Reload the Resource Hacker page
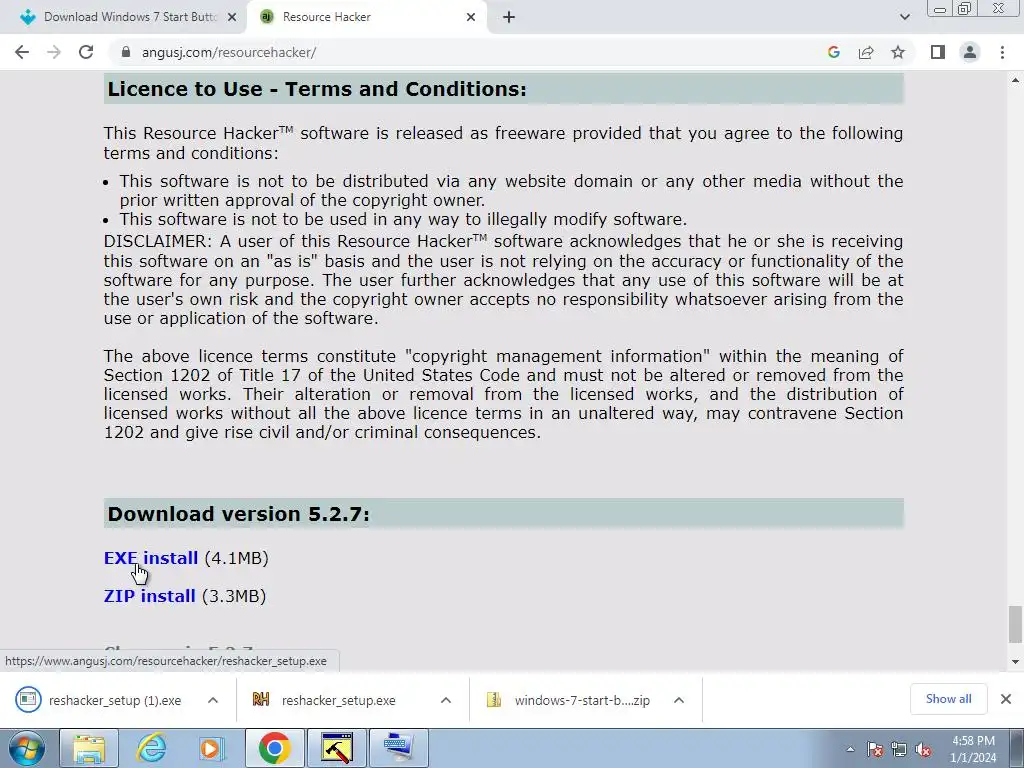The image size is (1024, 768). point(86,52)
